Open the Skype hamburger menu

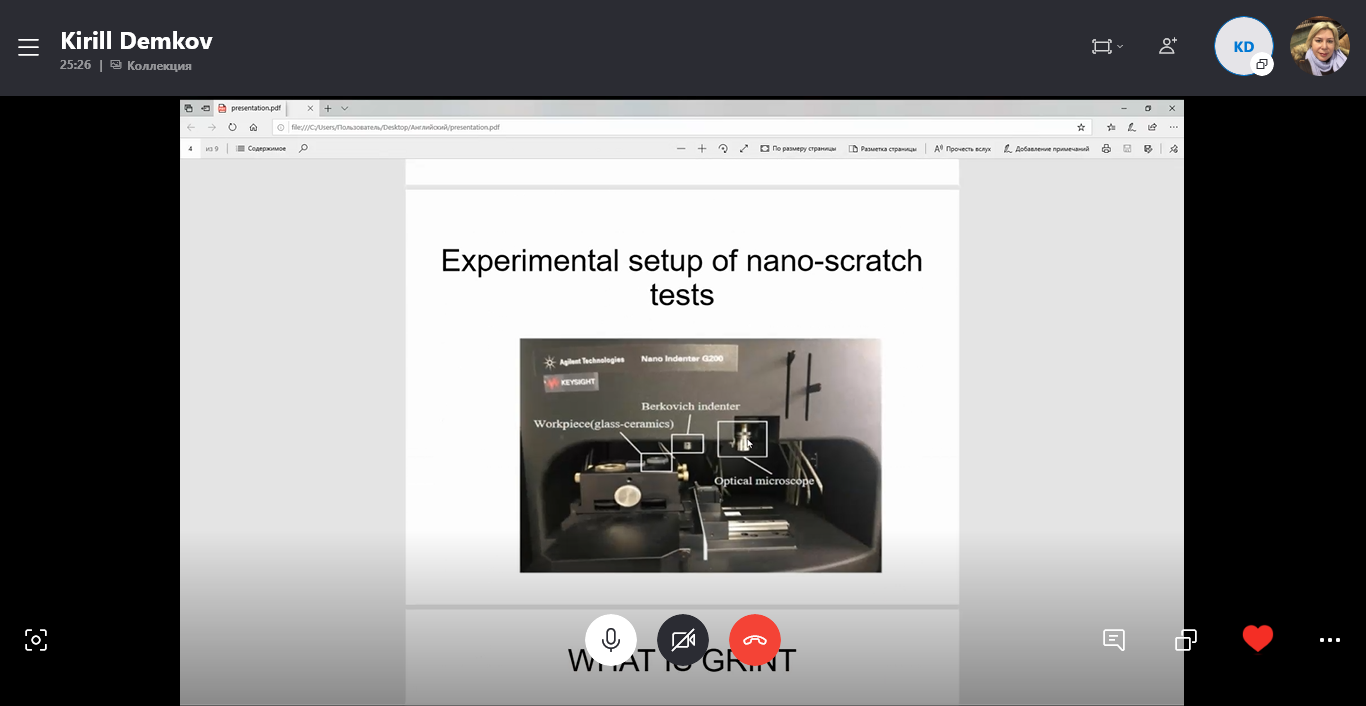[28, 47]
